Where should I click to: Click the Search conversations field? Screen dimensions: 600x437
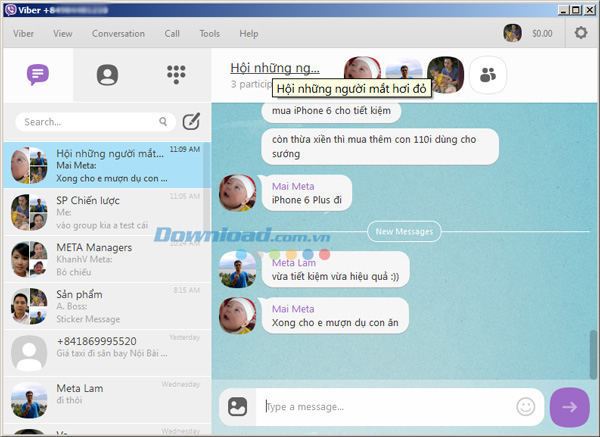point(95,122)
